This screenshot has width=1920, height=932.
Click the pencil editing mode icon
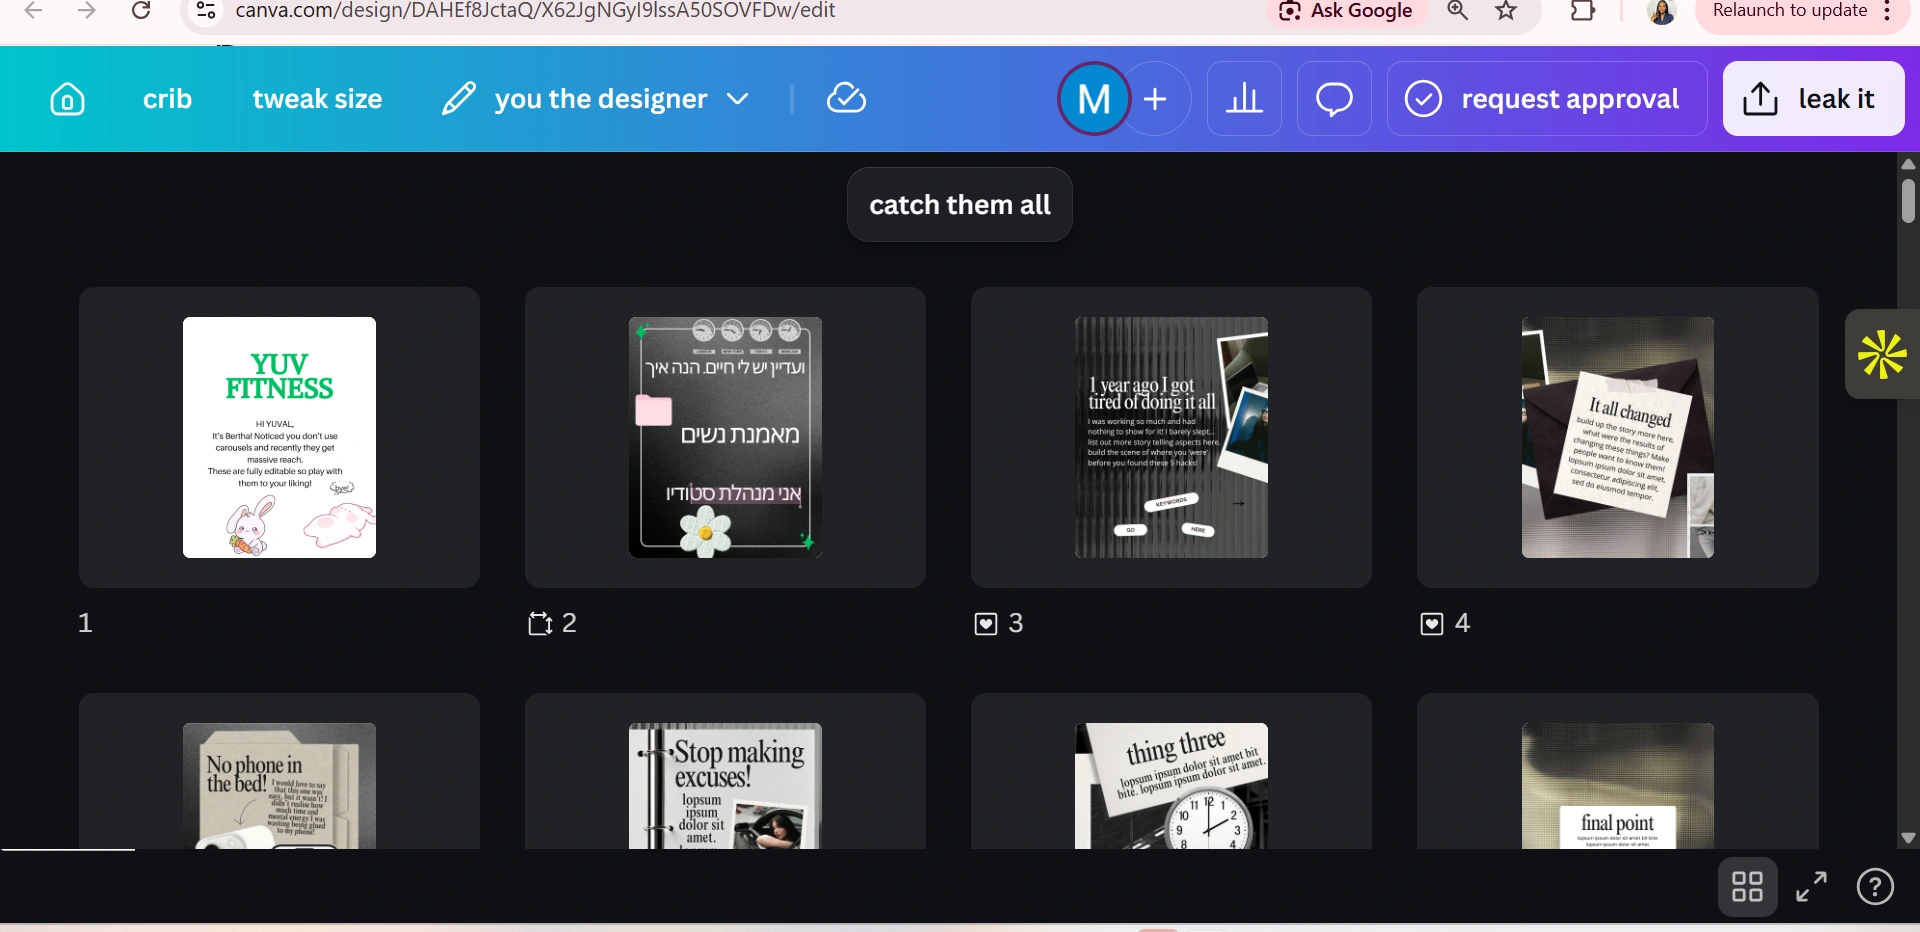459,99
